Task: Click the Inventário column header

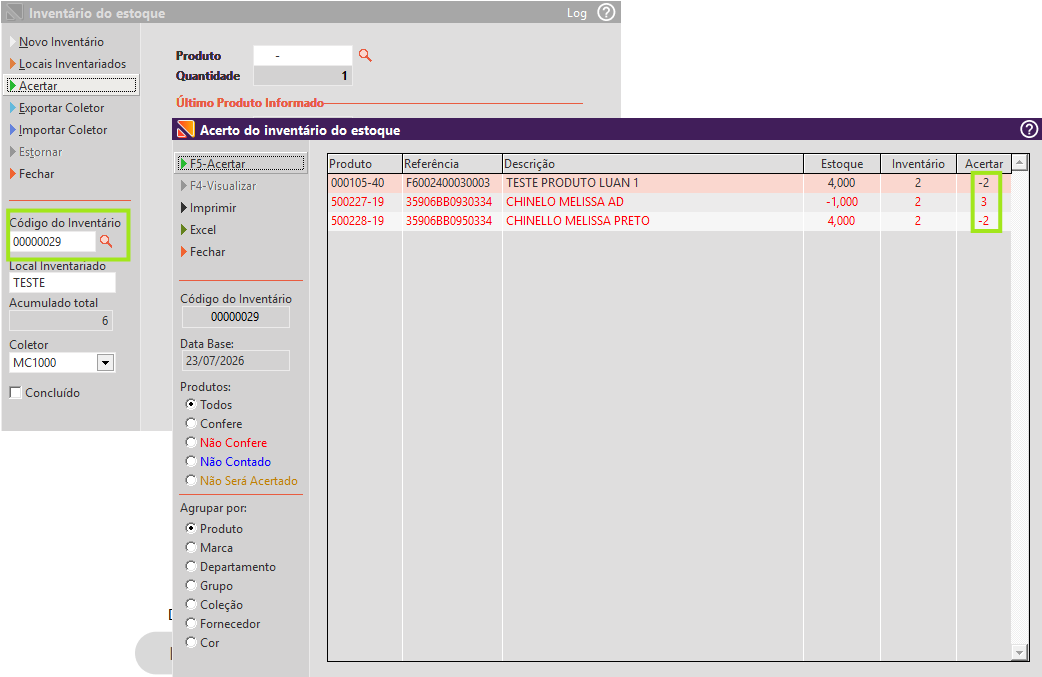Action: [x=918, y=163]
